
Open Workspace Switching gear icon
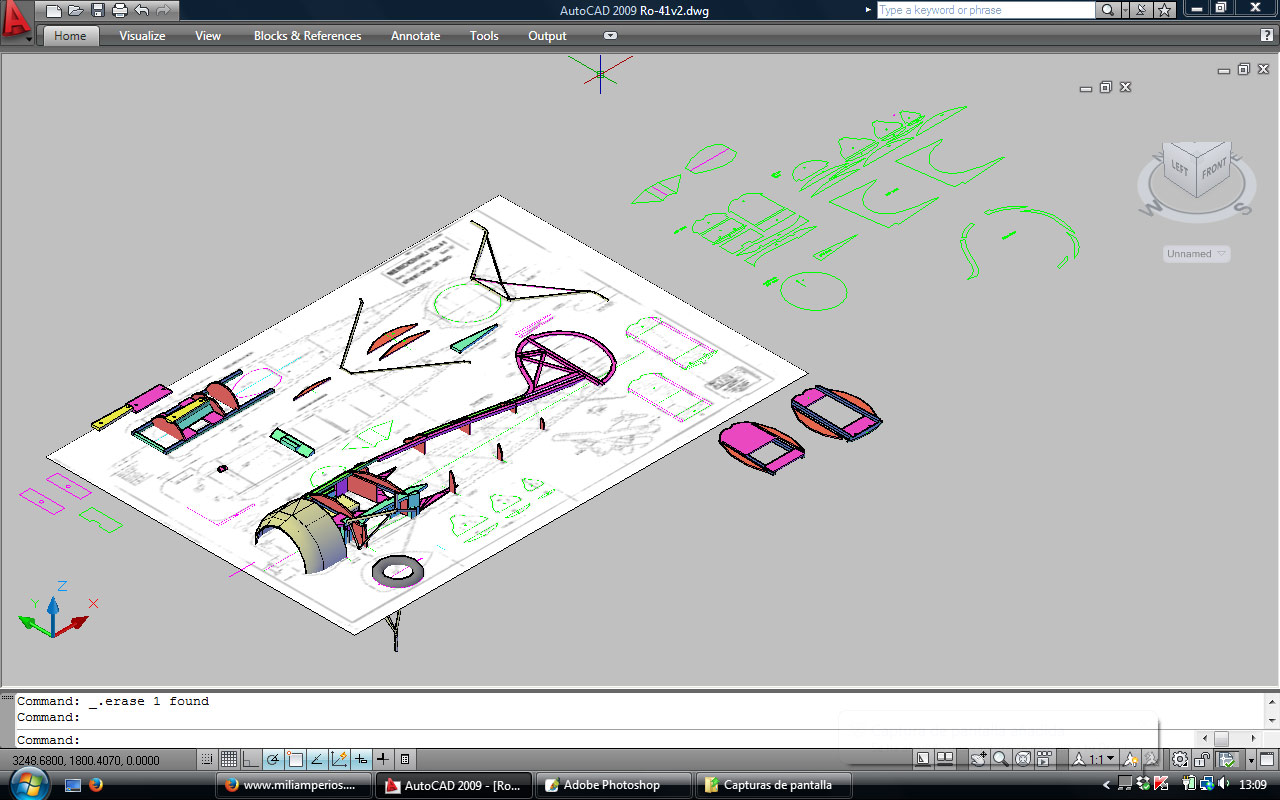tap(1180, 760)
